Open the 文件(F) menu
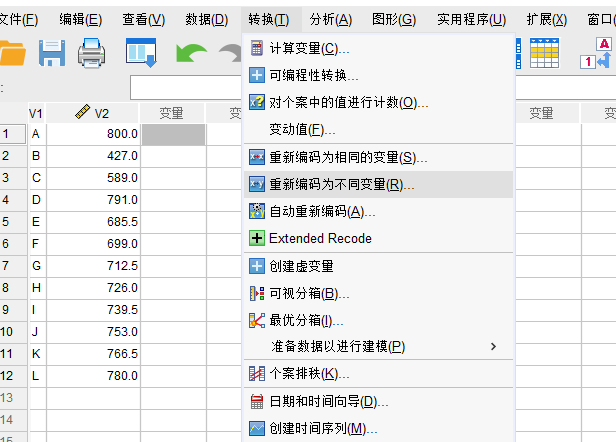 tap(18, 19)
